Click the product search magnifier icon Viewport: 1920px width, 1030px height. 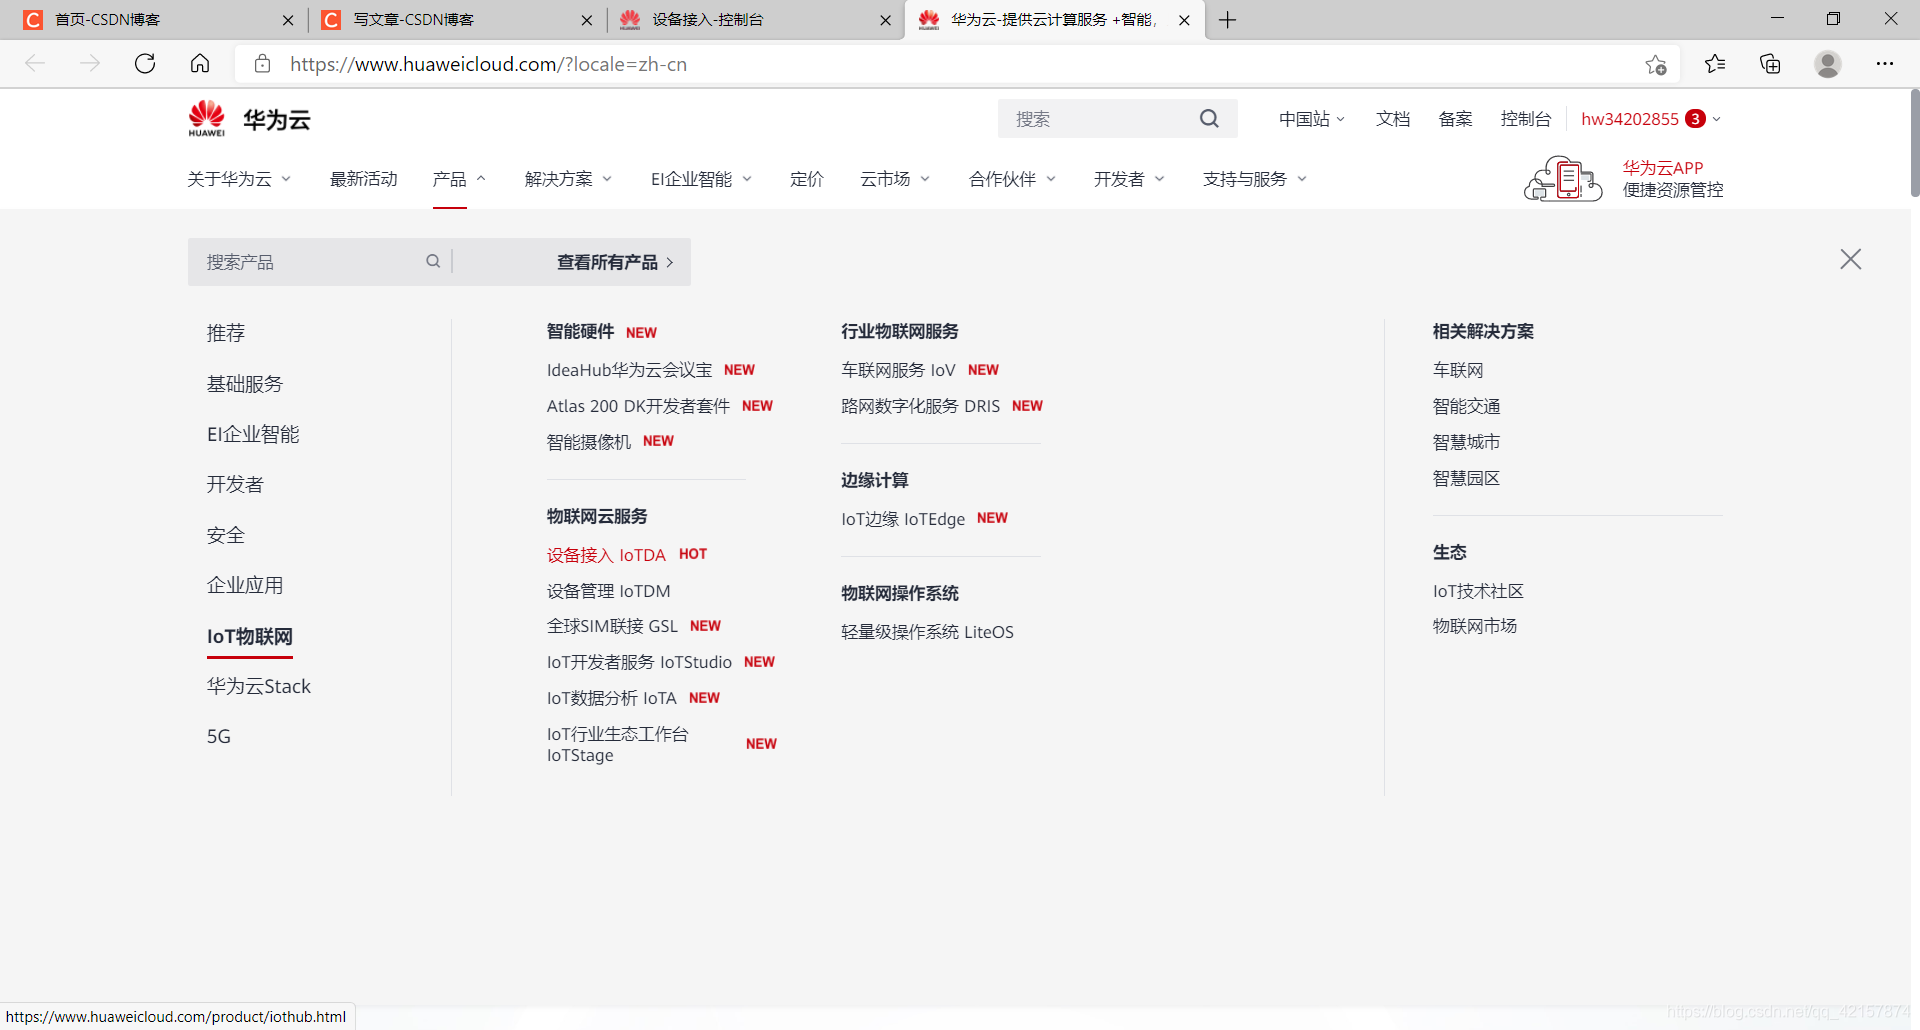coord(433,261)
